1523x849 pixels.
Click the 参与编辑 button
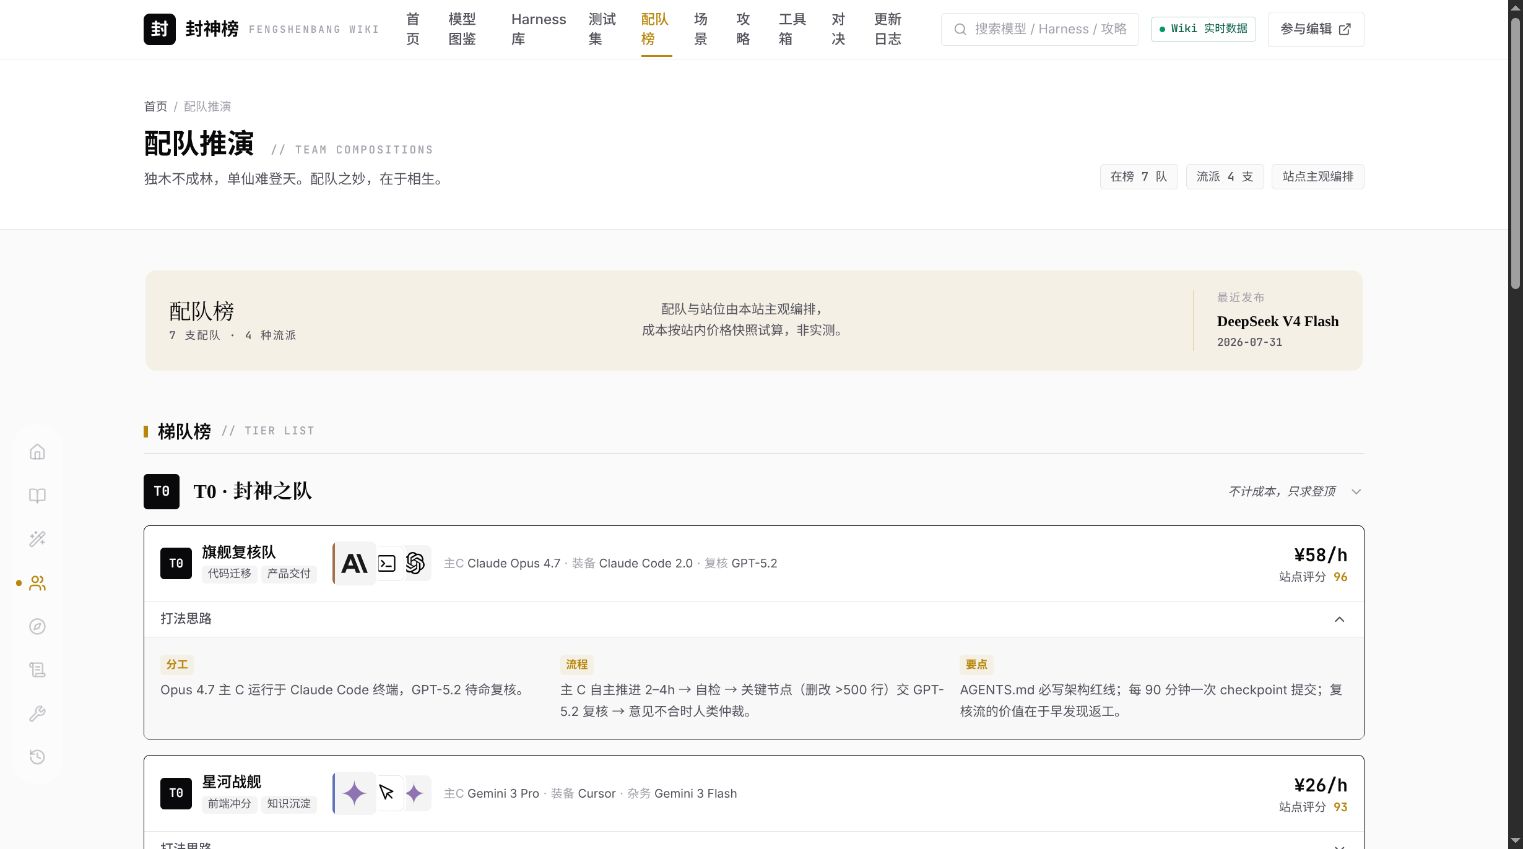click(1316, 29)
